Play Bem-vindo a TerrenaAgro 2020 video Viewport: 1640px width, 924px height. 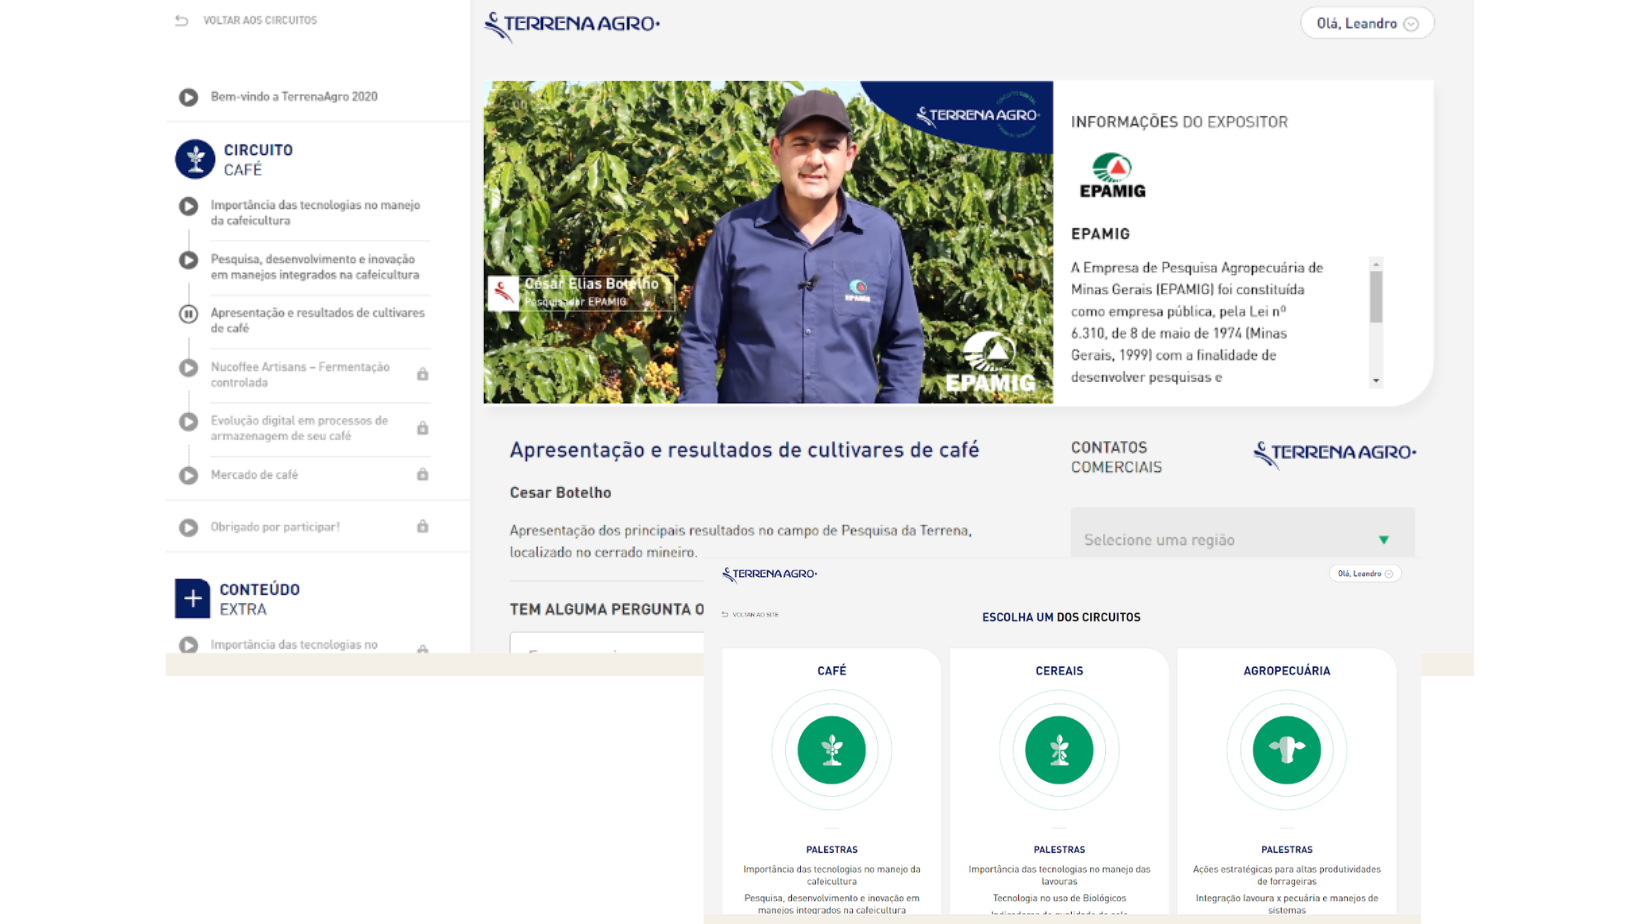tap(188, 97)
